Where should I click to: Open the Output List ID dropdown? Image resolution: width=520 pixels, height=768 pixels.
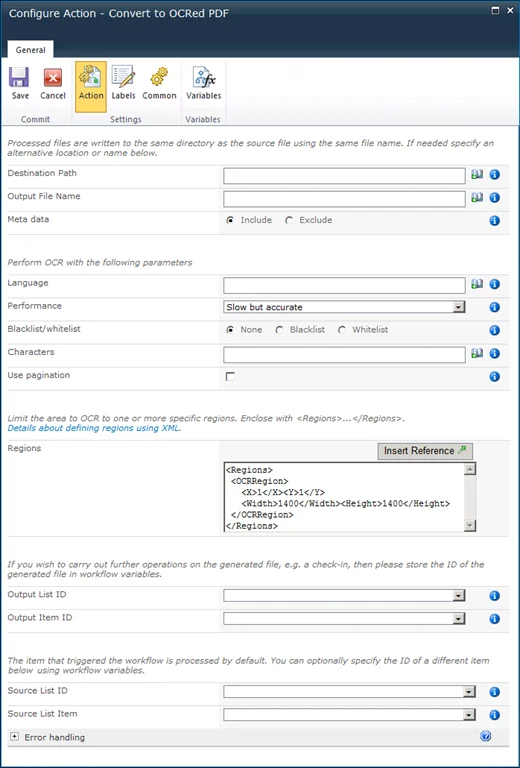click(344, 596)
